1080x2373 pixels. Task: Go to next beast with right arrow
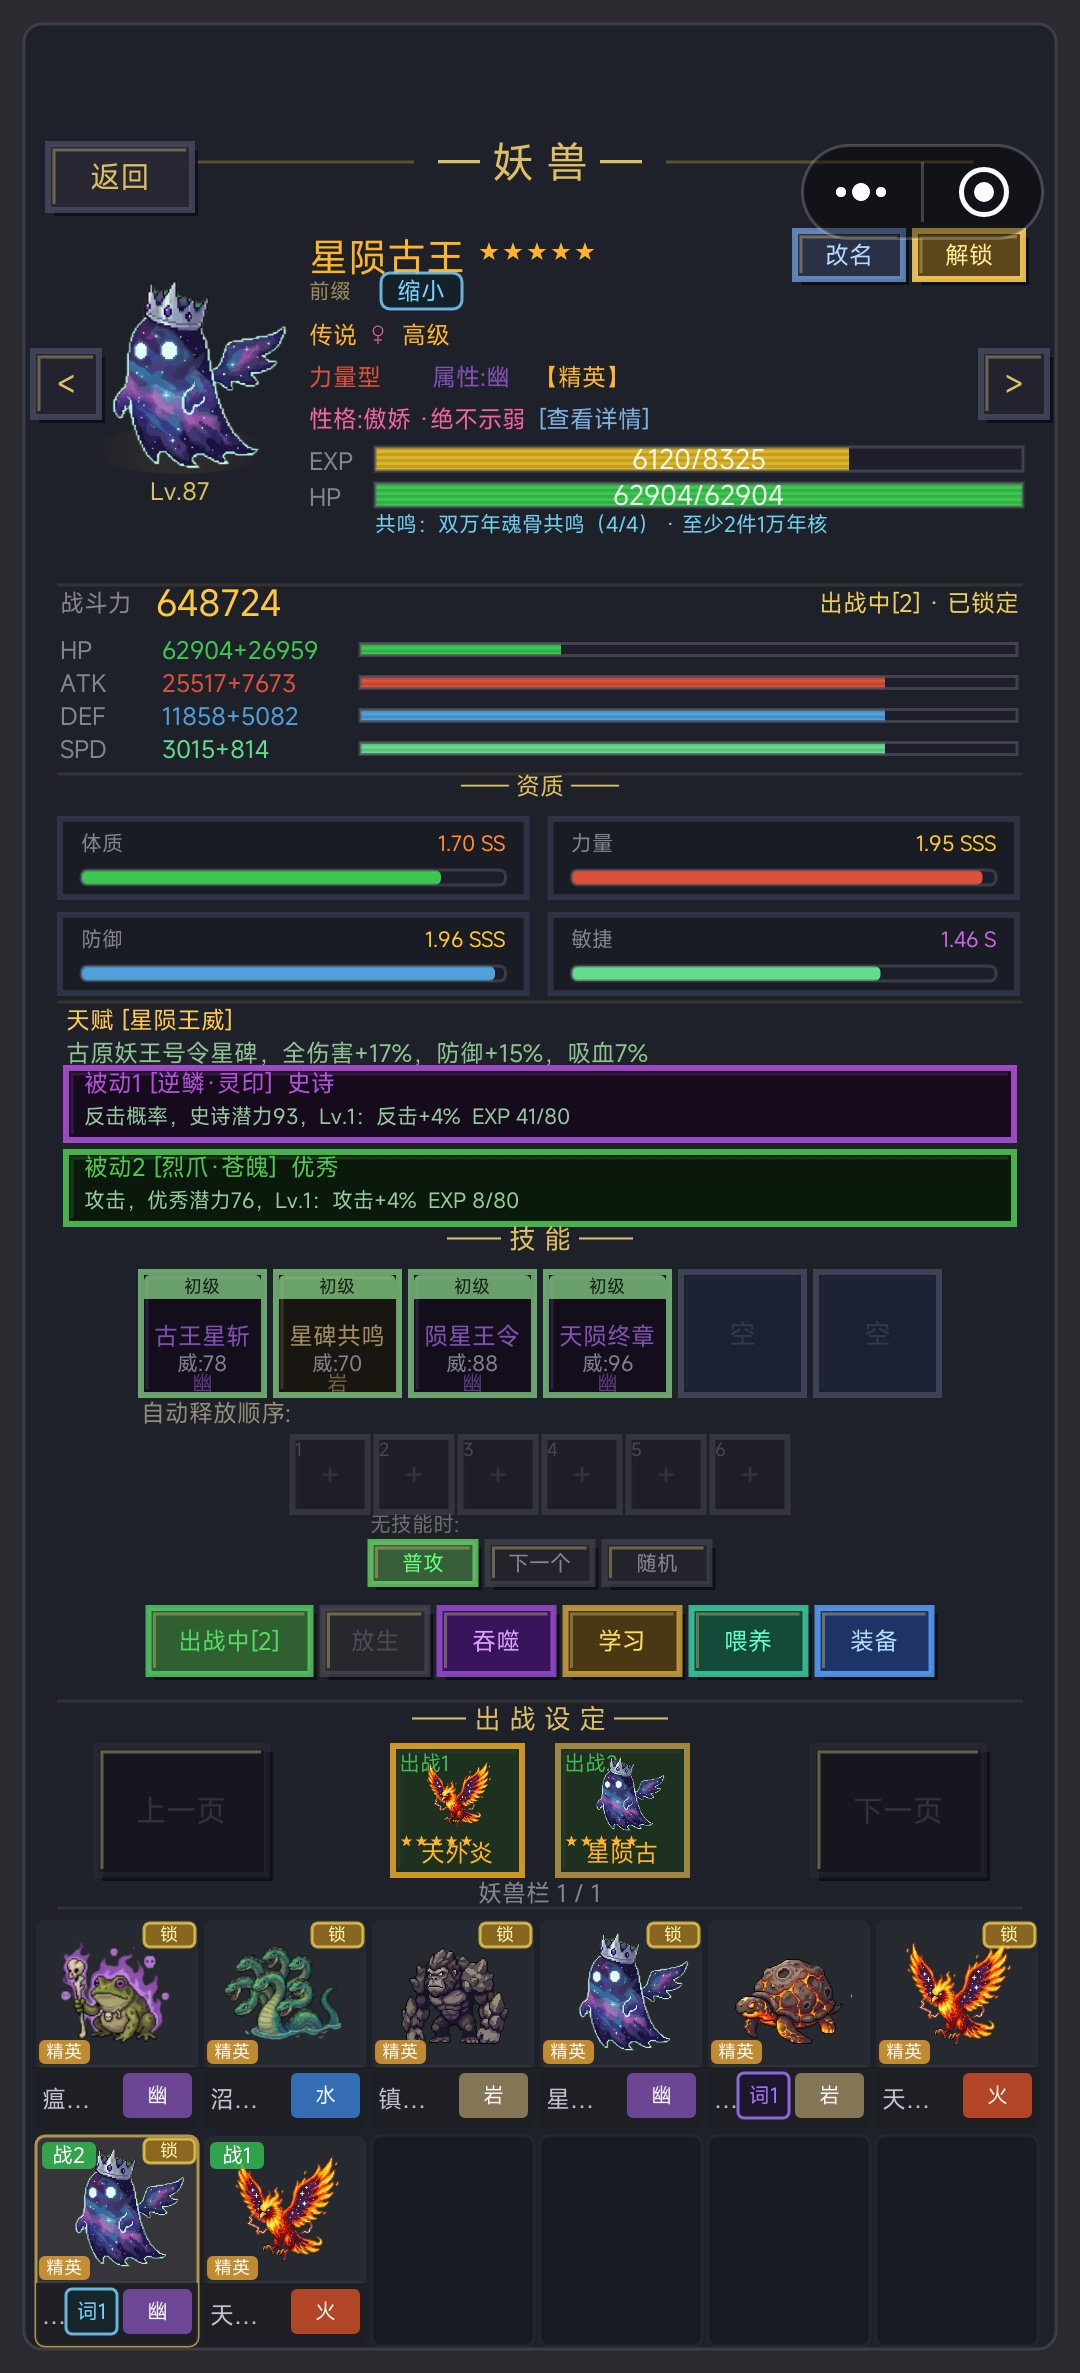pos(1013,384)
